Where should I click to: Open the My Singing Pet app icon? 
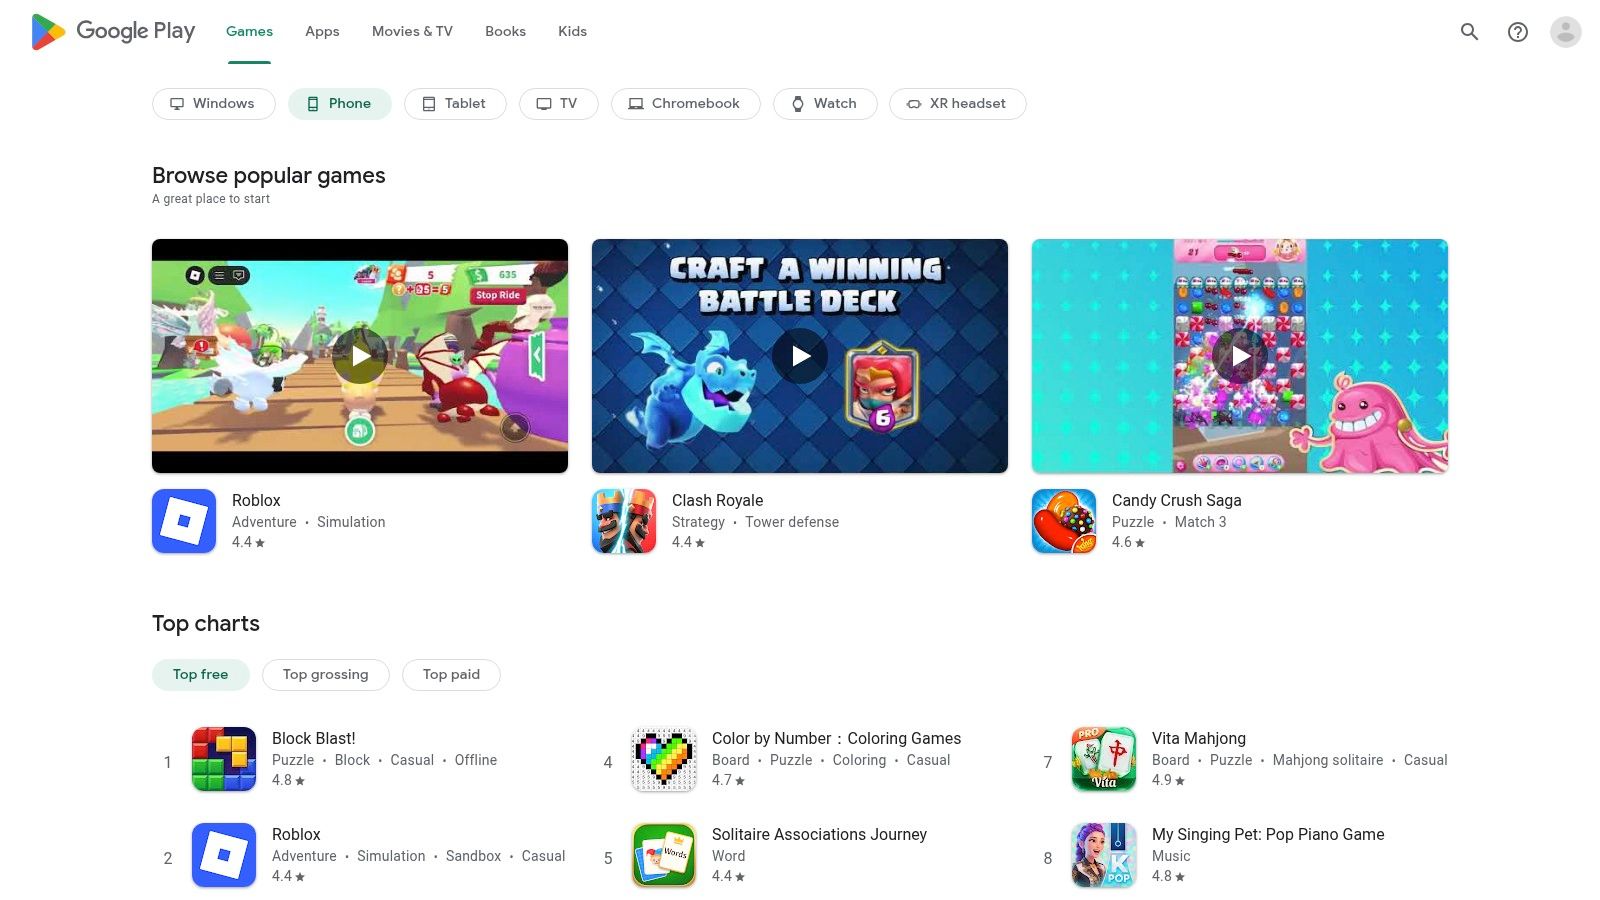(x=1104, y=855)
